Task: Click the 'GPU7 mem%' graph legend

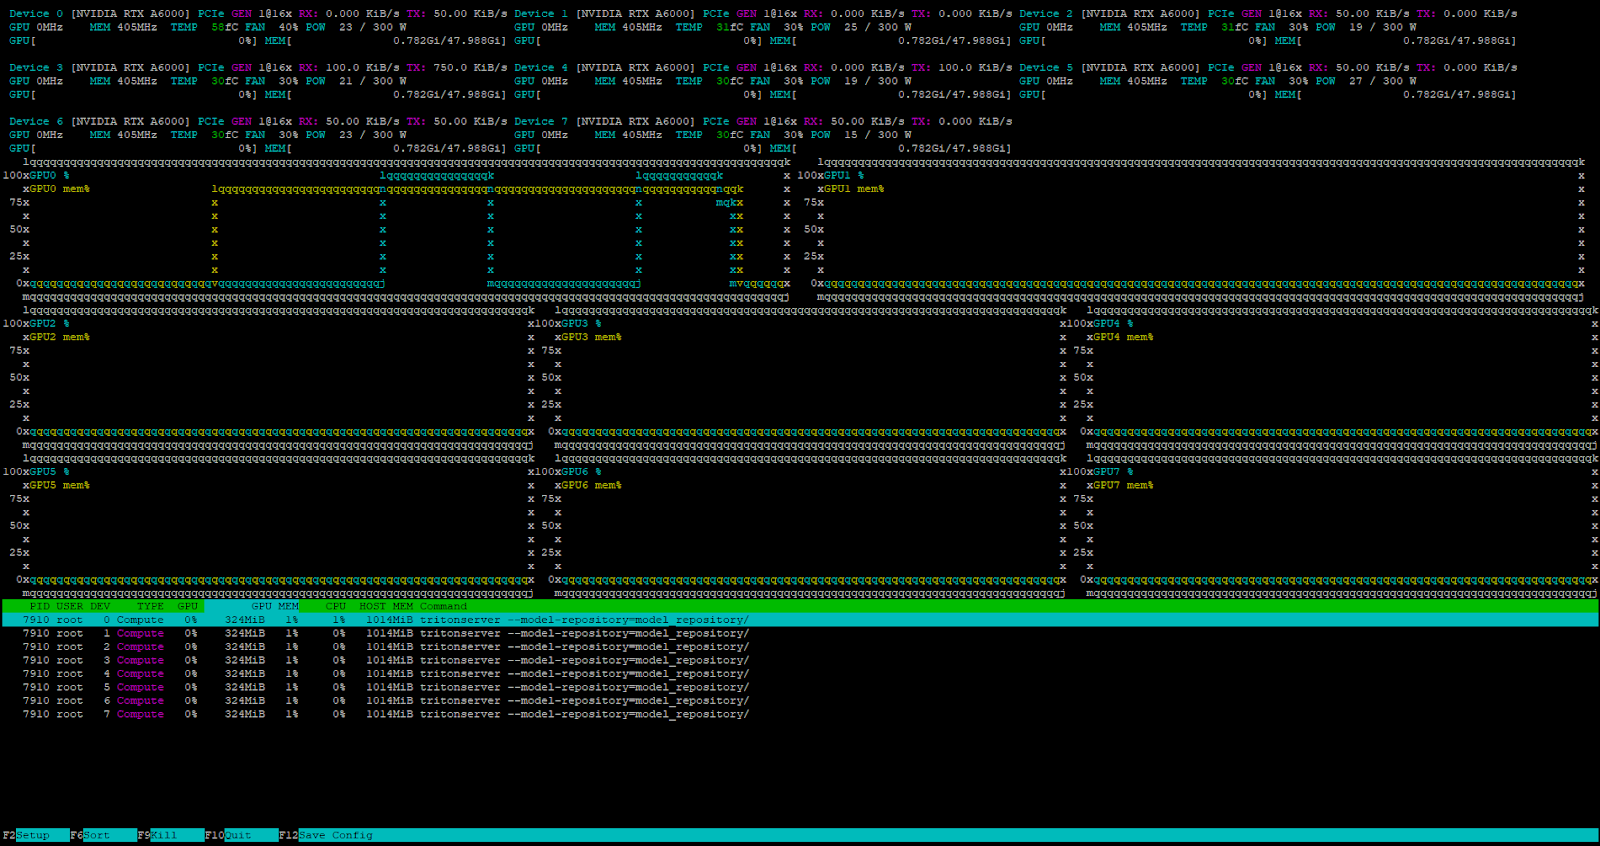Action: pyautogui.click(x=1123, y=485)
